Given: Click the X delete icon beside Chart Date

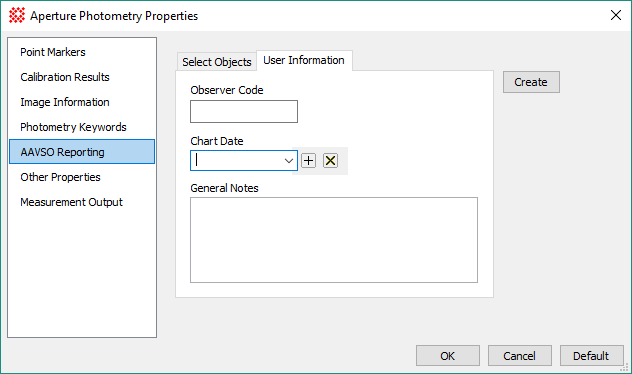Looking at the screenshot, I should [x=331, y=161].
